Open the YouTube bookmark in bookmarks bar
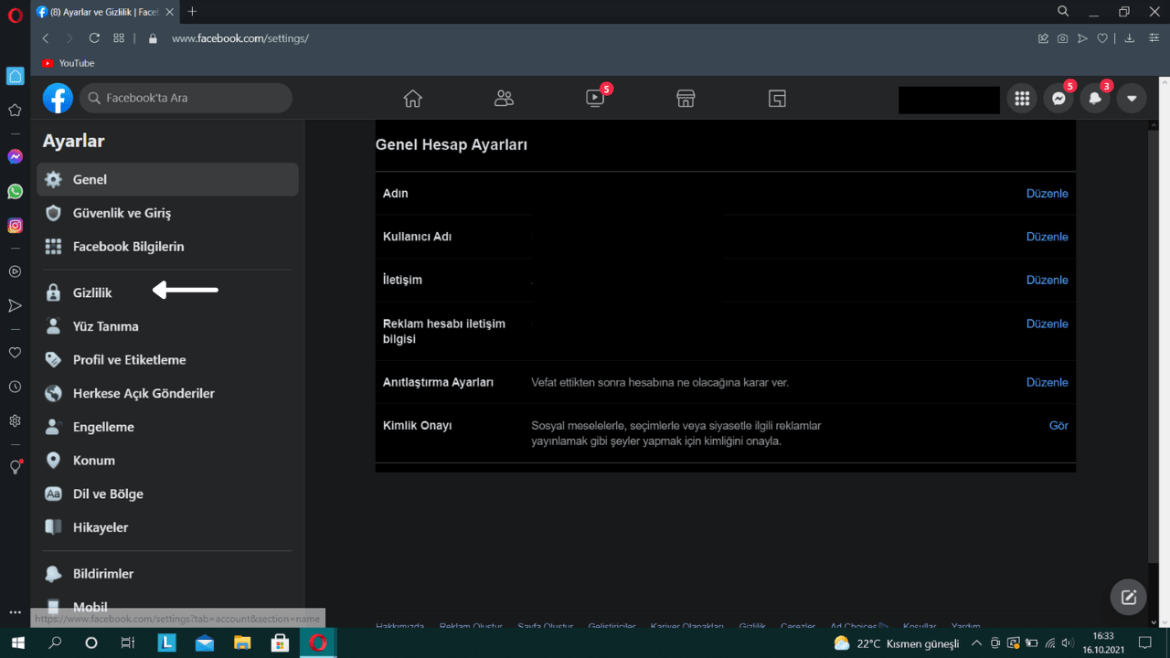 (x=68, y=63)
